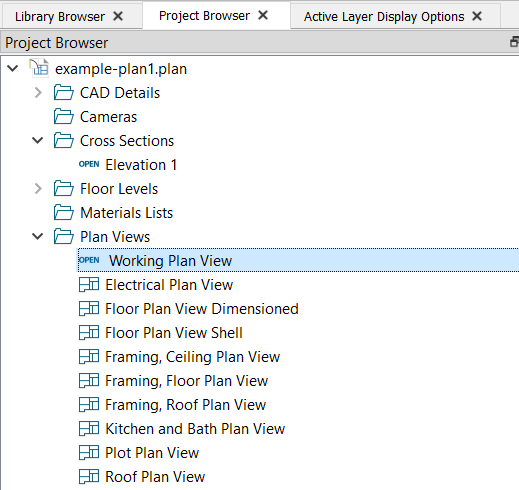519x490 pixels.
Task: Collapse the Plan Views folder
Action: (x=38, y=236)
